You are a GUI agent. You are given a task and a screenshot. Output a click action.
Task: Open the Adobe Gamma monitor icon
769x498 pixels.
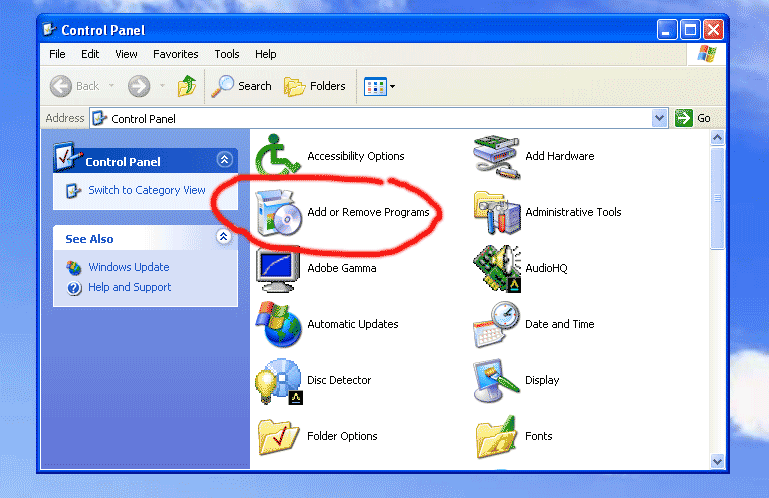(x=278, y=269)
